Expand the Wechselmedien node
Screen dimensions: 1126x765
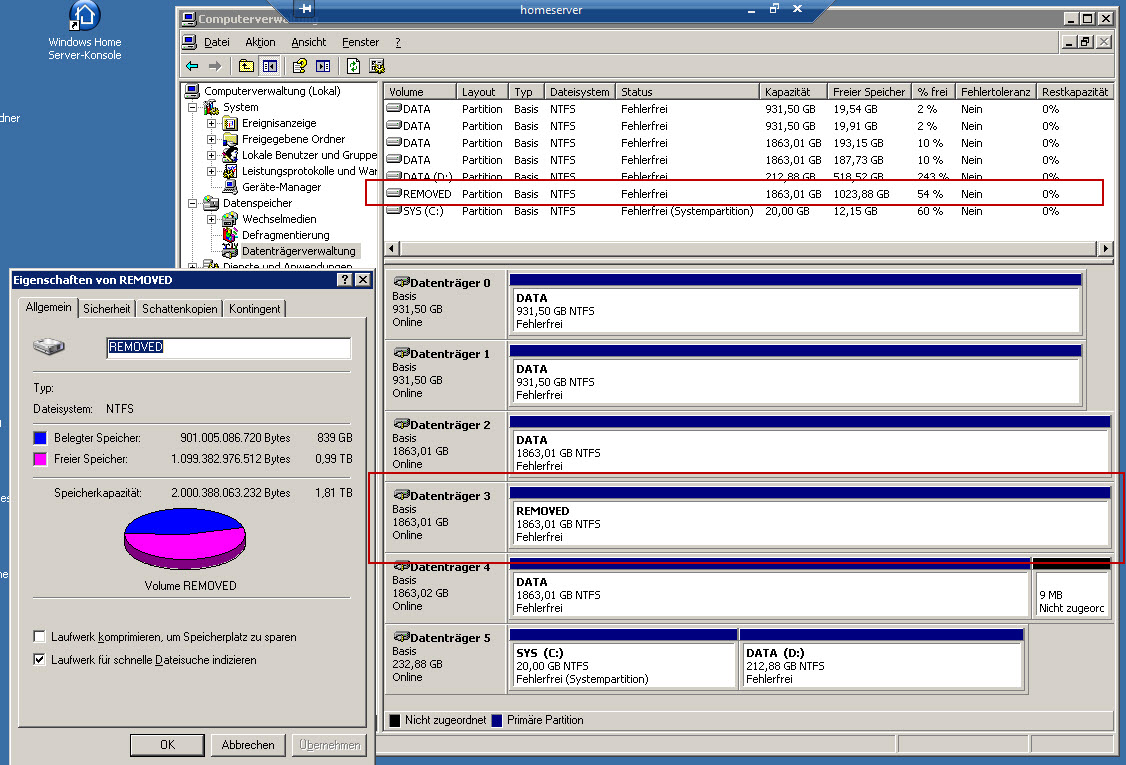[211, 219]
